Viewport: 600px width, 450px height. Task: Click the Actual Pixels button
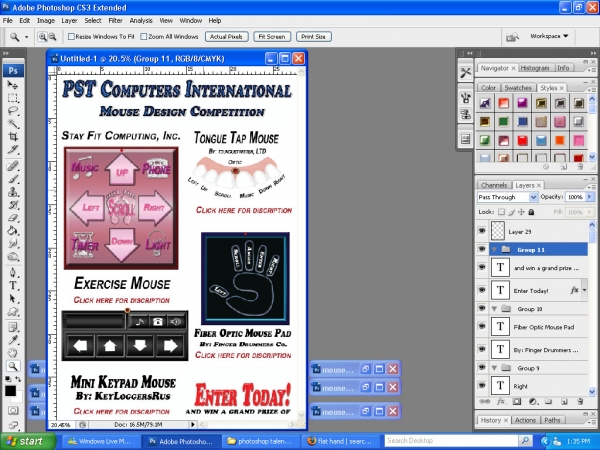coord(227,37)
